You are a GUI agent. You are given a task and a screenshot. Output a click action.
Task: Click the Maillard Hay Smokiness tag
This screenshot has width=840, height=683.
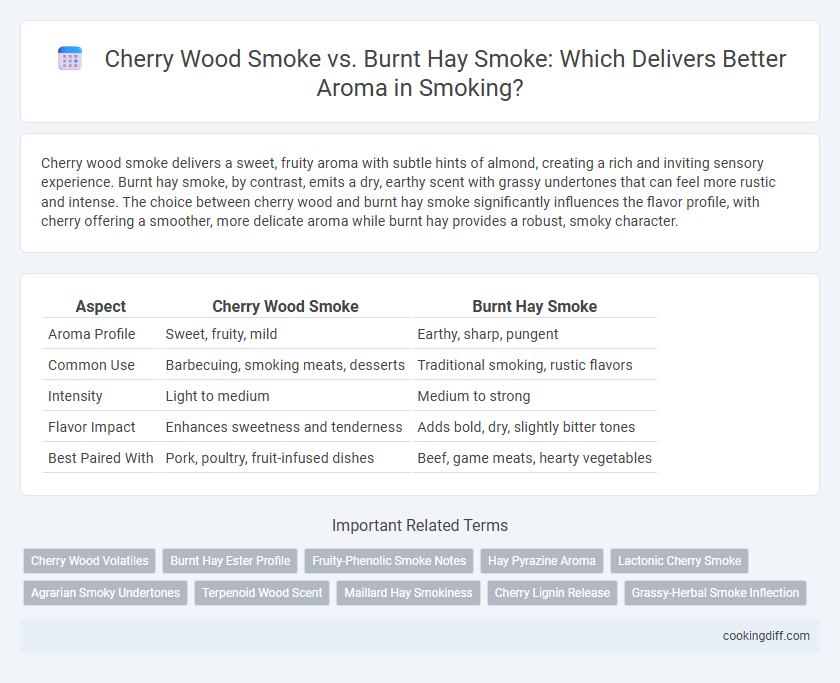408,593
